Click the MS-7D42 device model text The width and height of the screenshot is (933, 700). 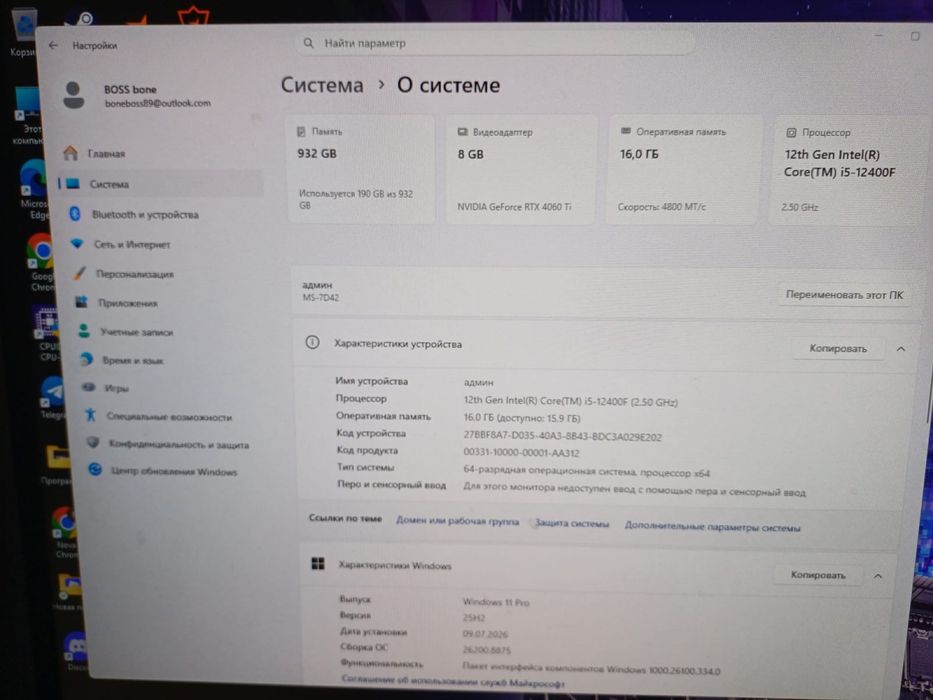tap(320, 298)
